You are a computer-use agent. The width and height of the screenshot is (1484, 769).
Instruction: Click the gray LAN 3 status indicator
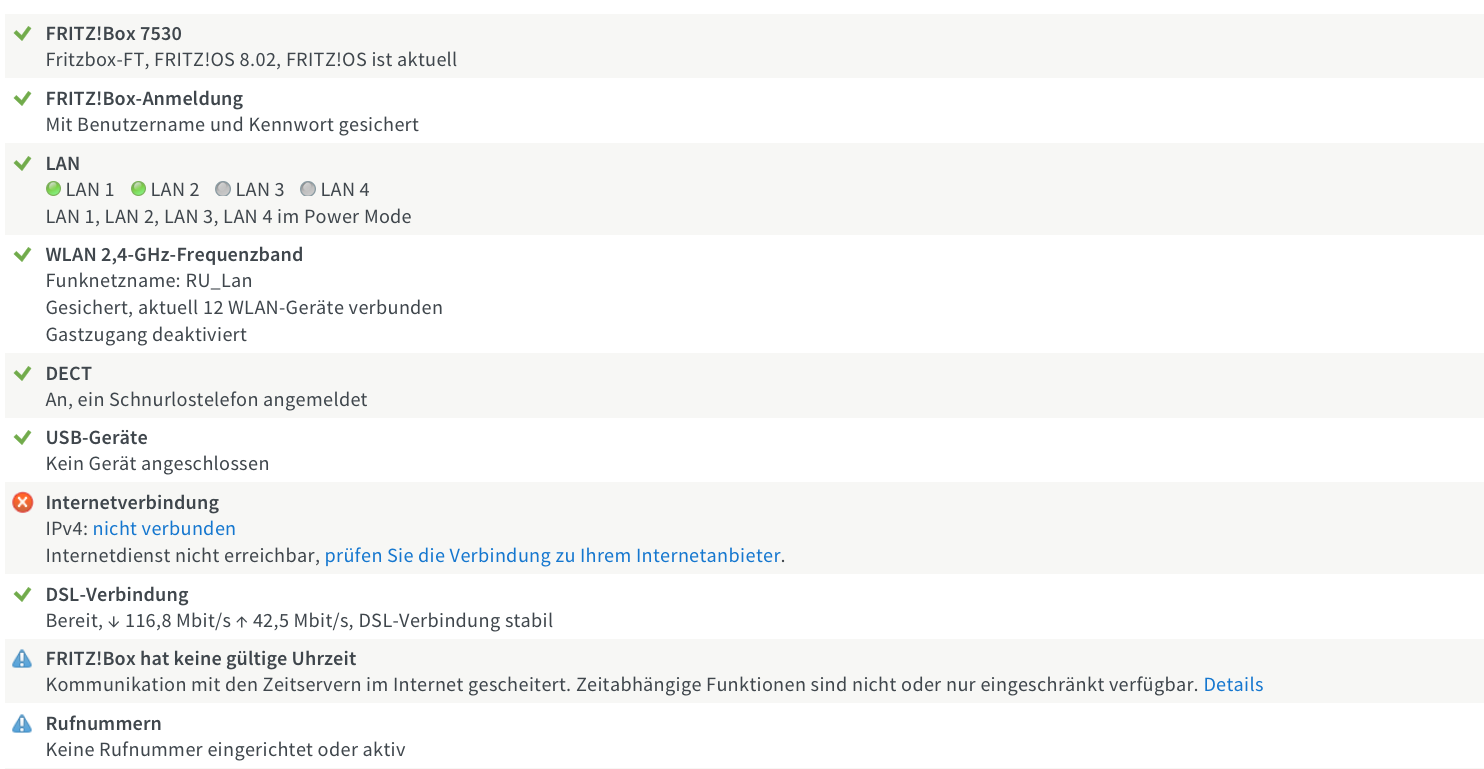tap(223, 189)
